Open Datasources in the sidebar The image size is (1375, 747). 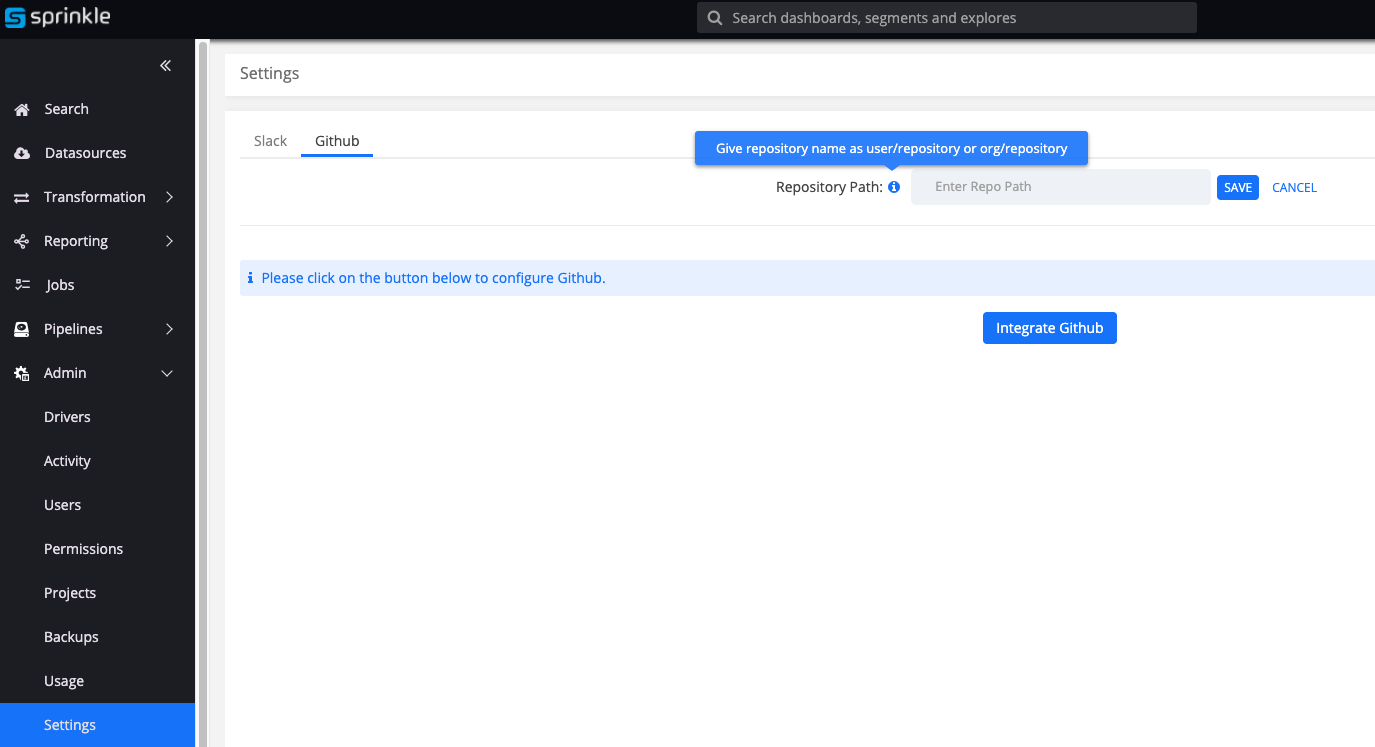85,153
